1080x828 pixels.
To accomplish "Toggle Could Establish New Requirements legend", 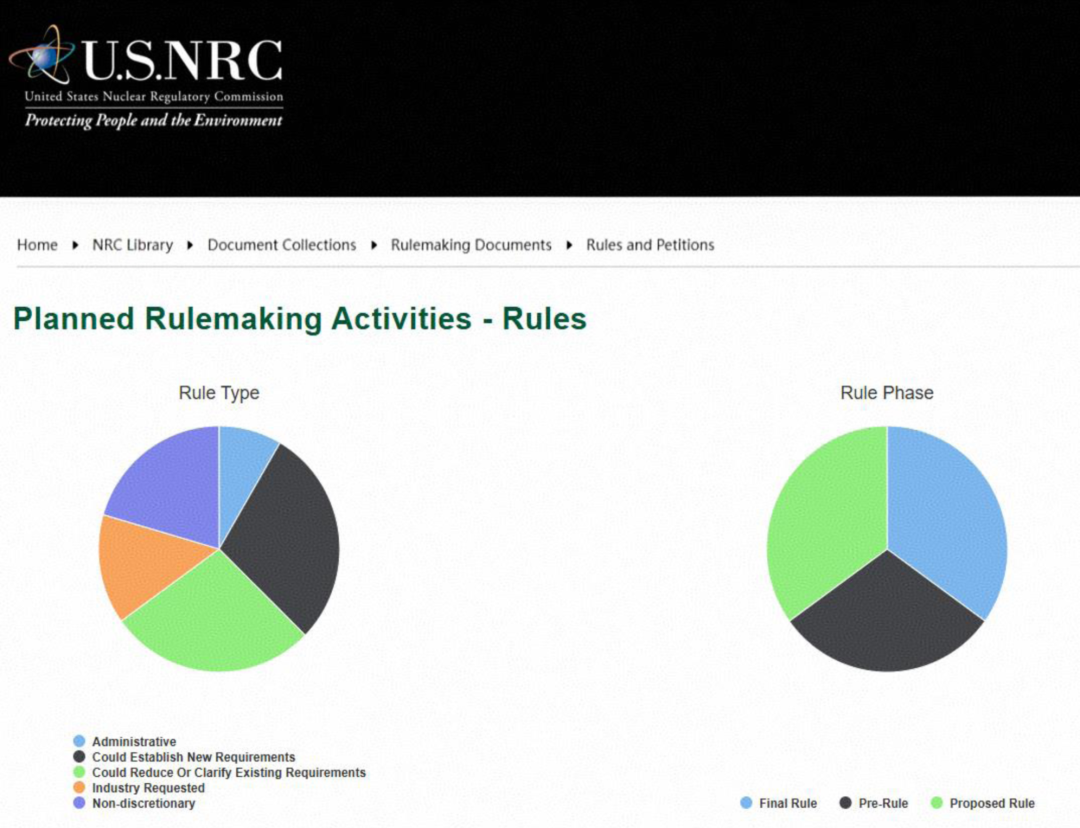I will click(x=193, y=757).
